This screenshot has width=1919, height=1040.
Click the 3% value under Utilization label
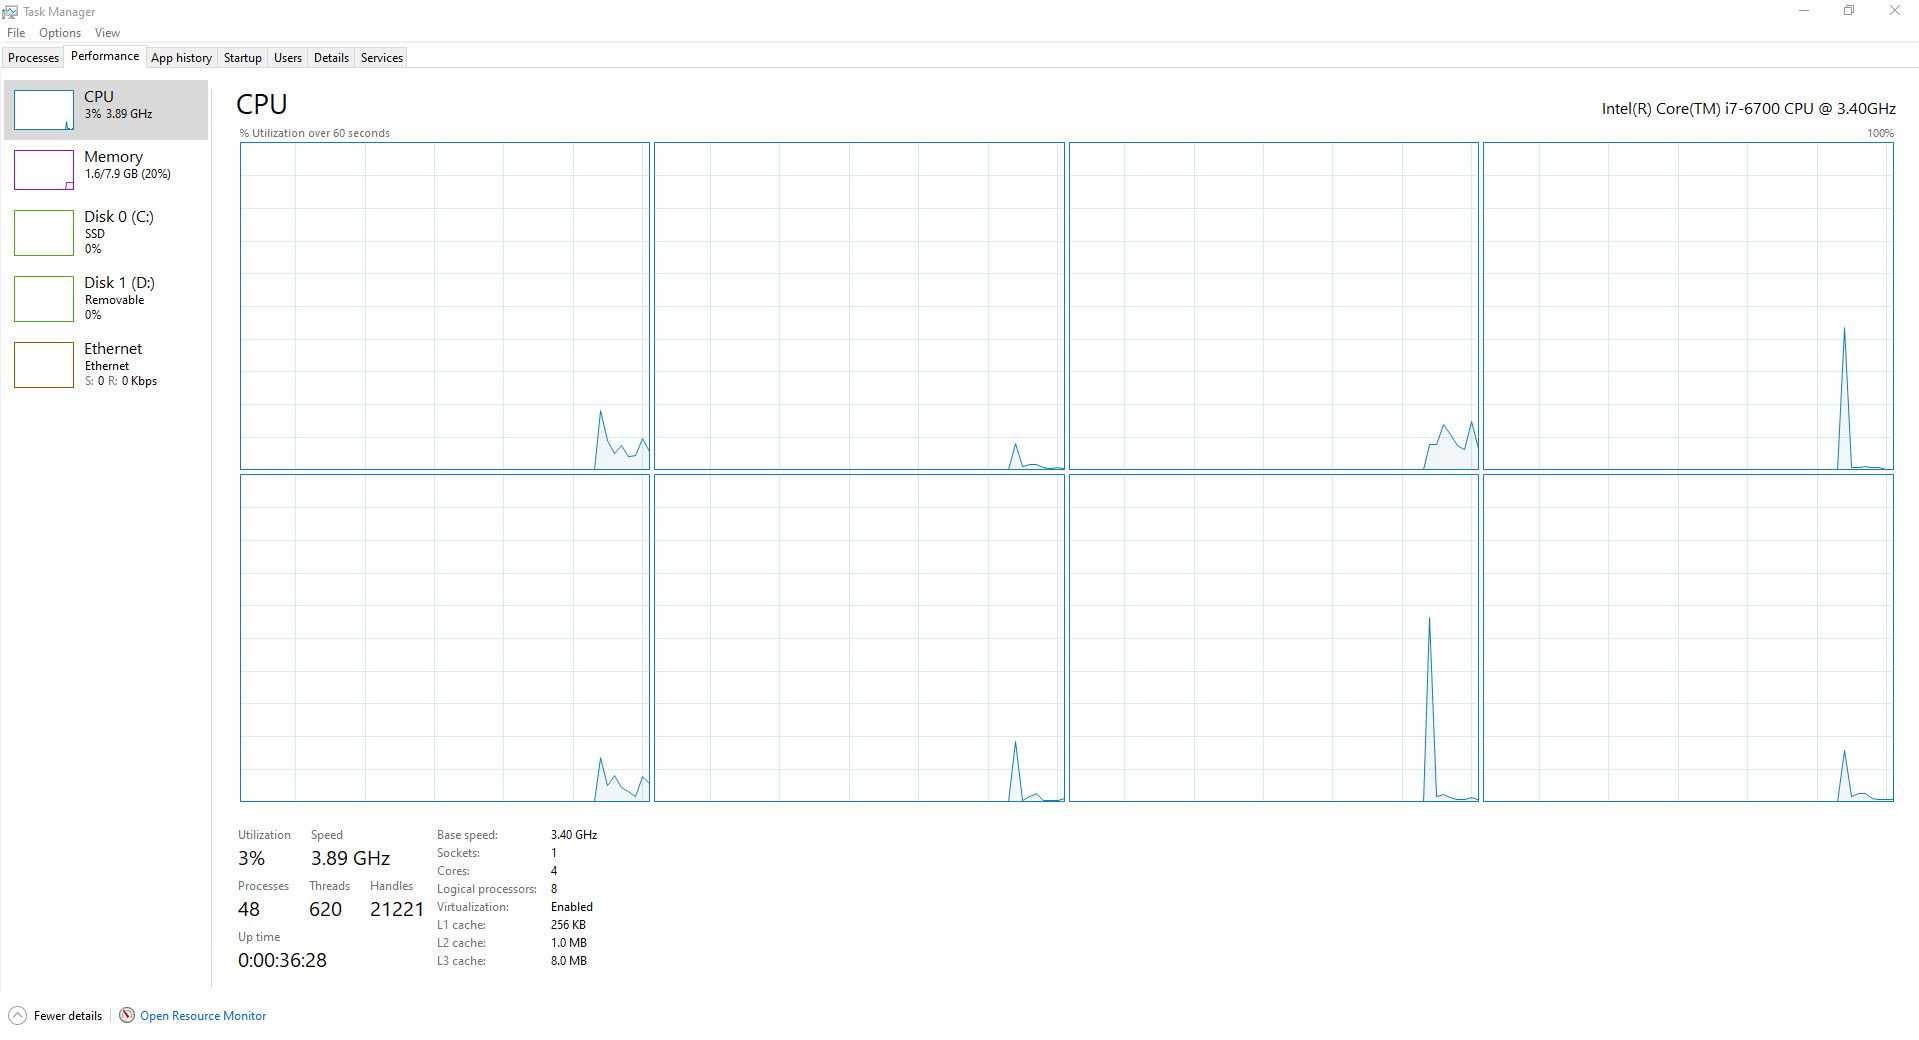click(x=252, y=859)
